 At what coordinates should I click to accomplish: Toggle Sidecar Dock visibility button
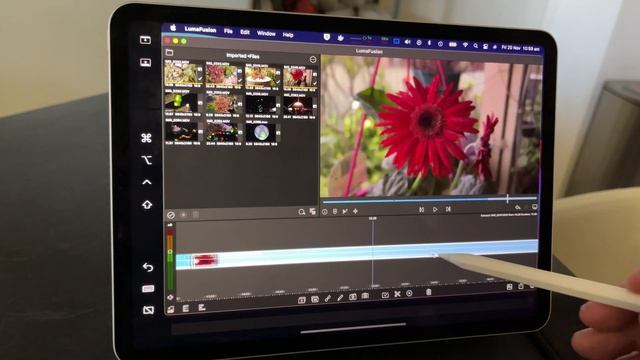tap(145, 62)
